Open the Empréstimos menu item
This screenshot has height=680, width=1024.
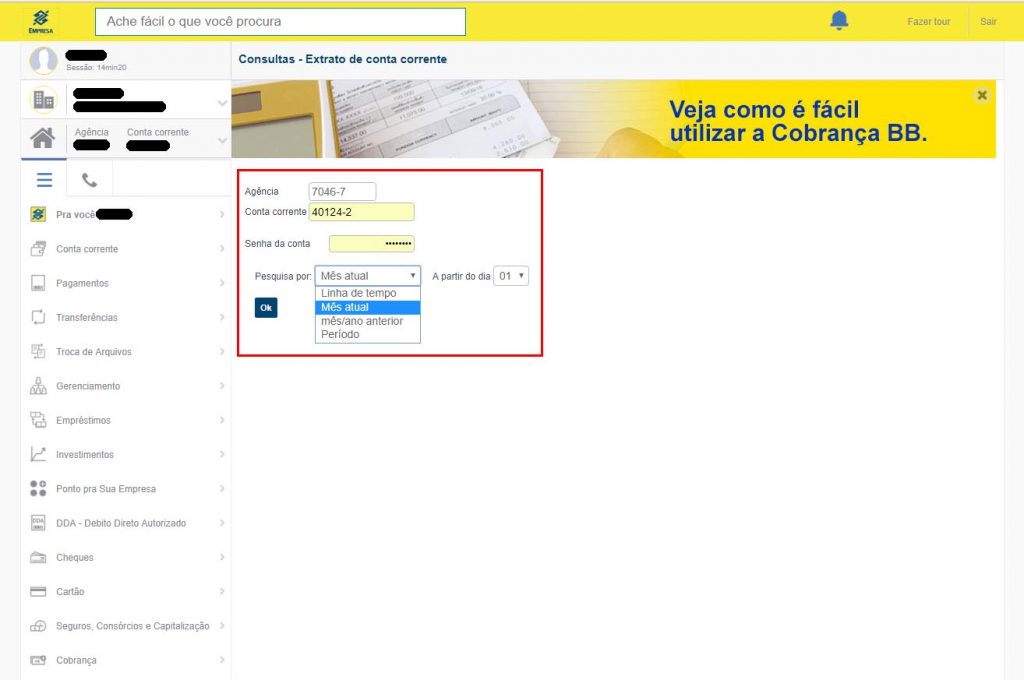coord(83,421)
